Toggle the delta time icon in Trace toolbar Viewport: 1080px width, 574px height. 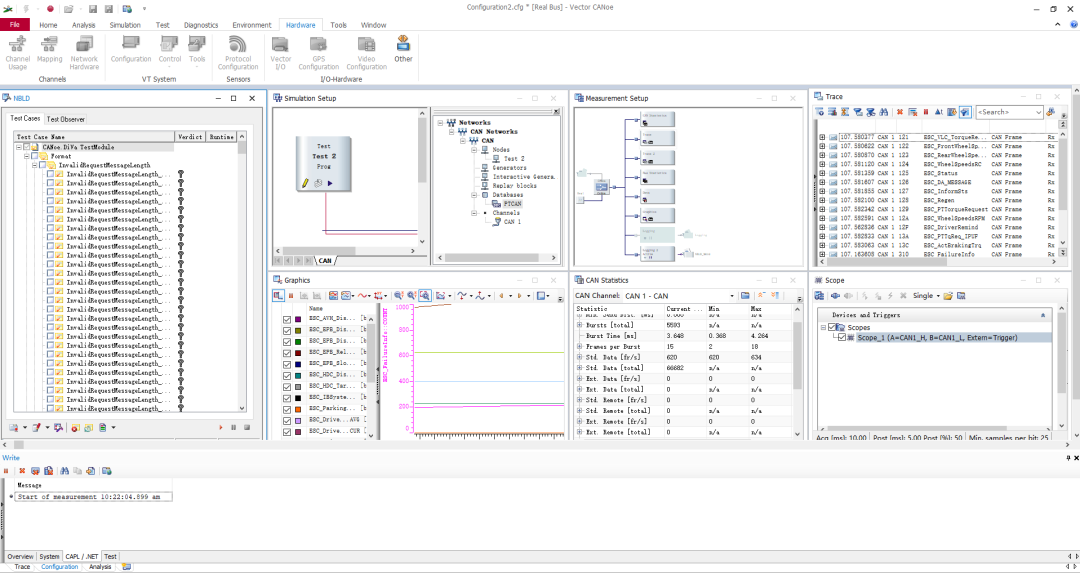939,112
